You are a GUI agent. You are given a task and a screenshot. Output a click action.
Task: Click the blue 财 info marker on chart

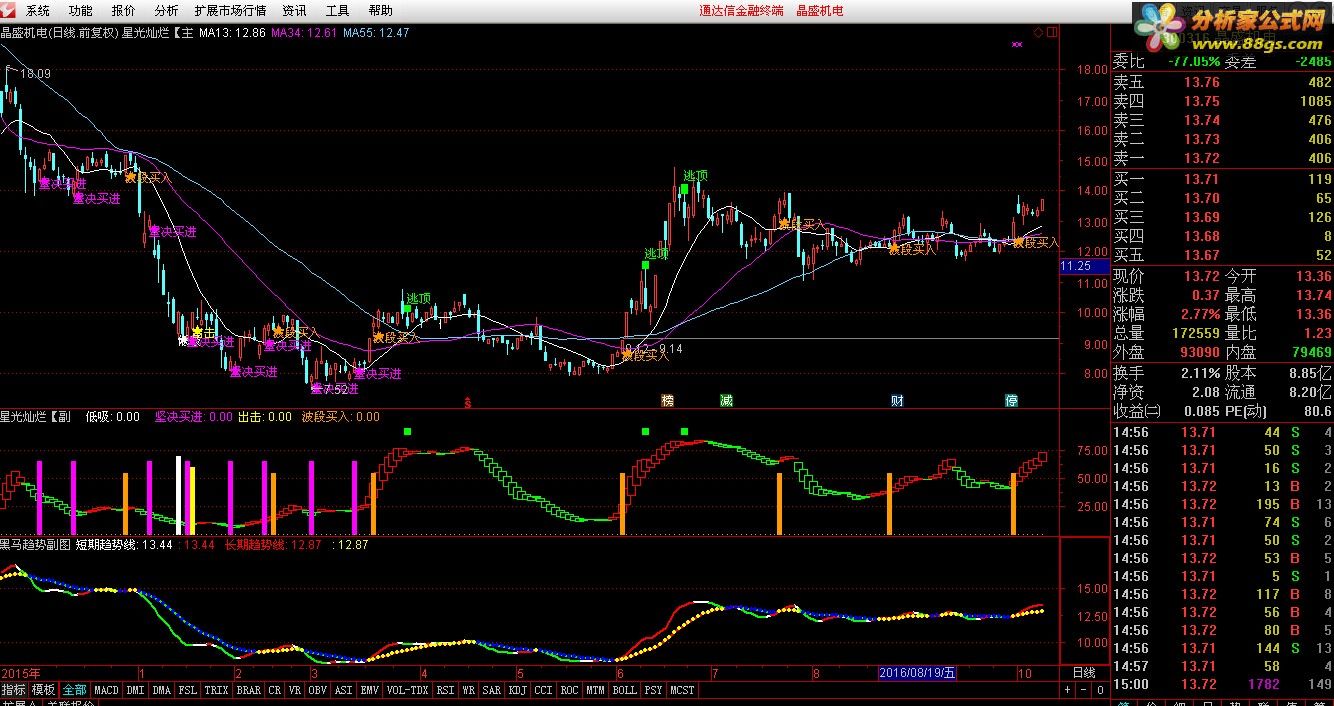pyautogui.click(x=898, y=401)
